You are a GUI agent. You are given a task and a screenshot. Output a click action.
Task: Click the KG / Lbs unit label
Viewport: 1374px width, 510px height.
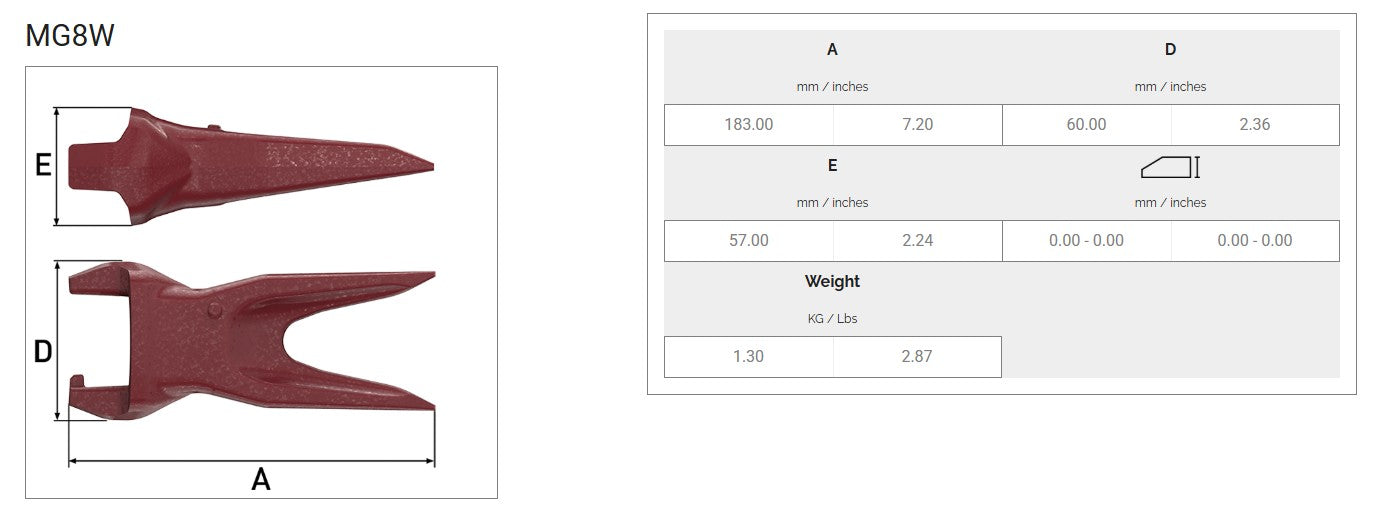pos(832,319)
